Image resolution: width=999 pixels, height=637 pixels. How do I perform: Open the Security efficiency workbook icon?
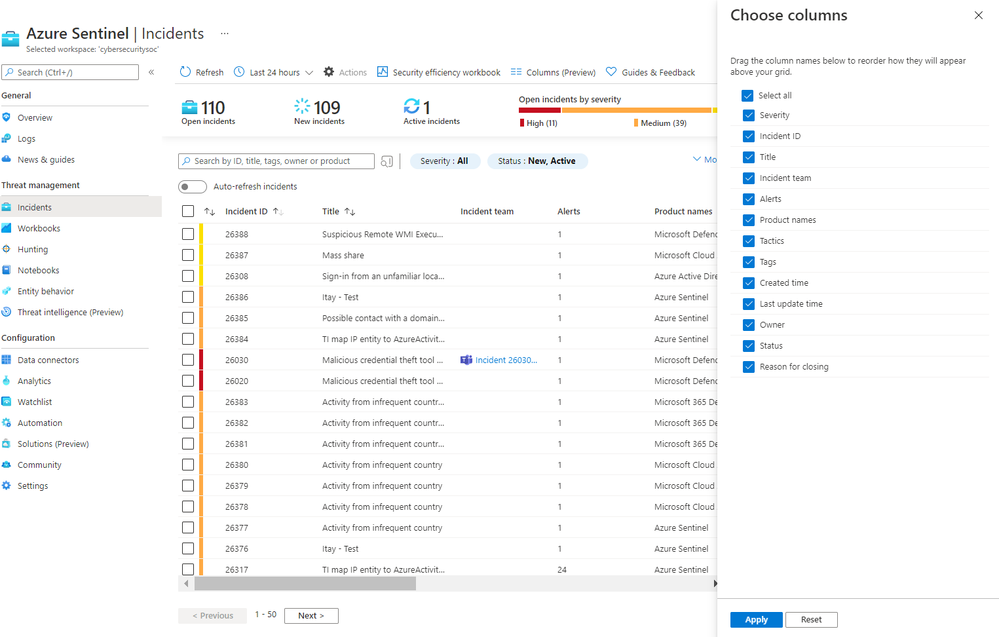click(x=382, y=72)
